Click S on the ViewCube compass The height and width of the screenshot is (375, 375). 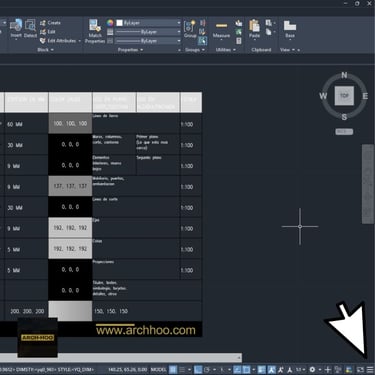click(344, 117)
